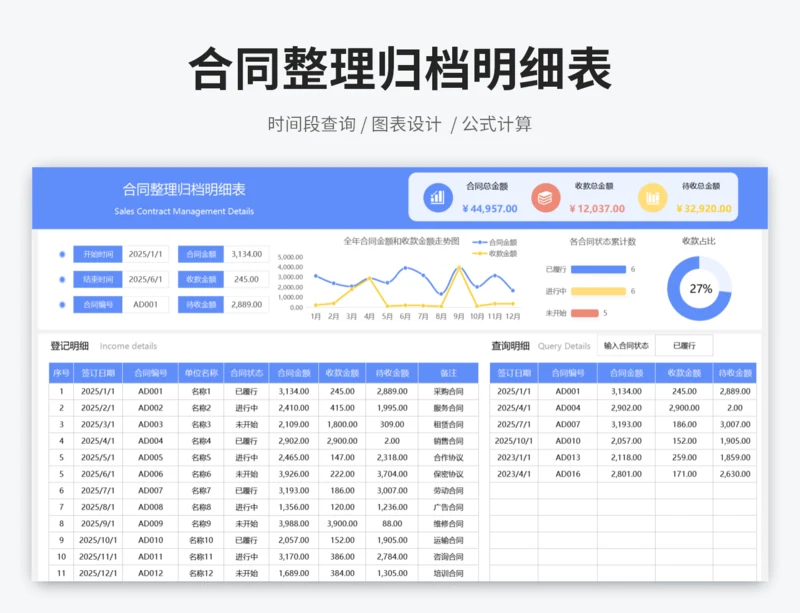Viewport: 800px width, 613px height.
Task: Click the 输入合同状态 label
Action: click(x=626, y=346)
